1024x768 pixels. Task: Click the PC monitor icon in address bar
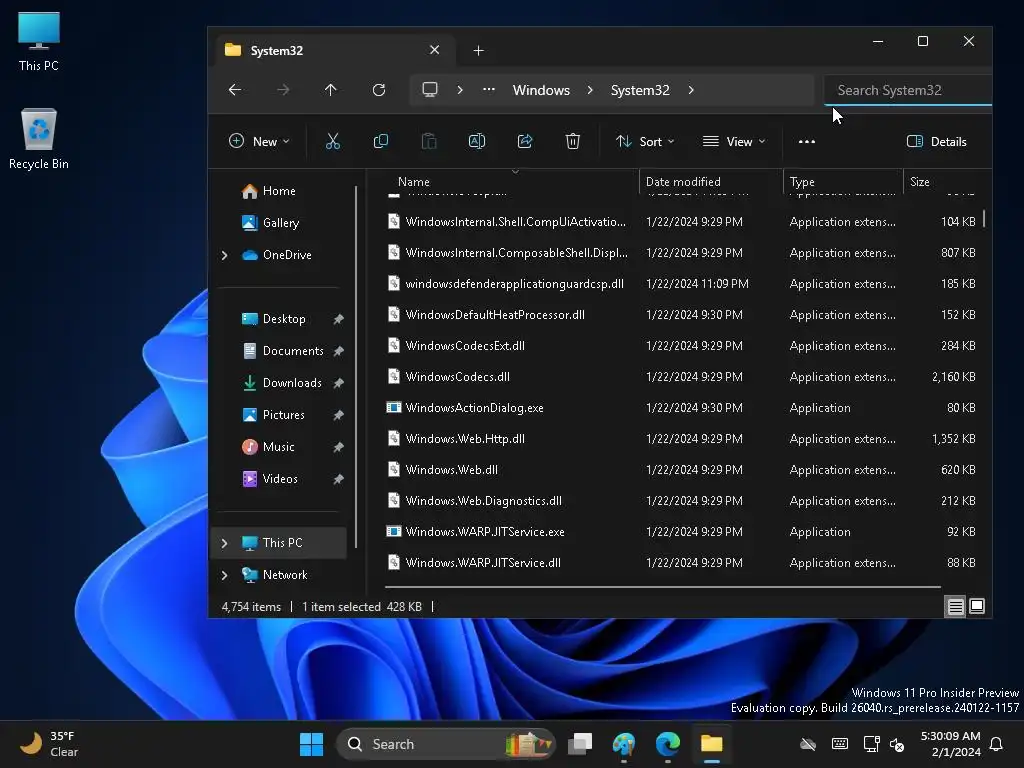pos(430,89)
